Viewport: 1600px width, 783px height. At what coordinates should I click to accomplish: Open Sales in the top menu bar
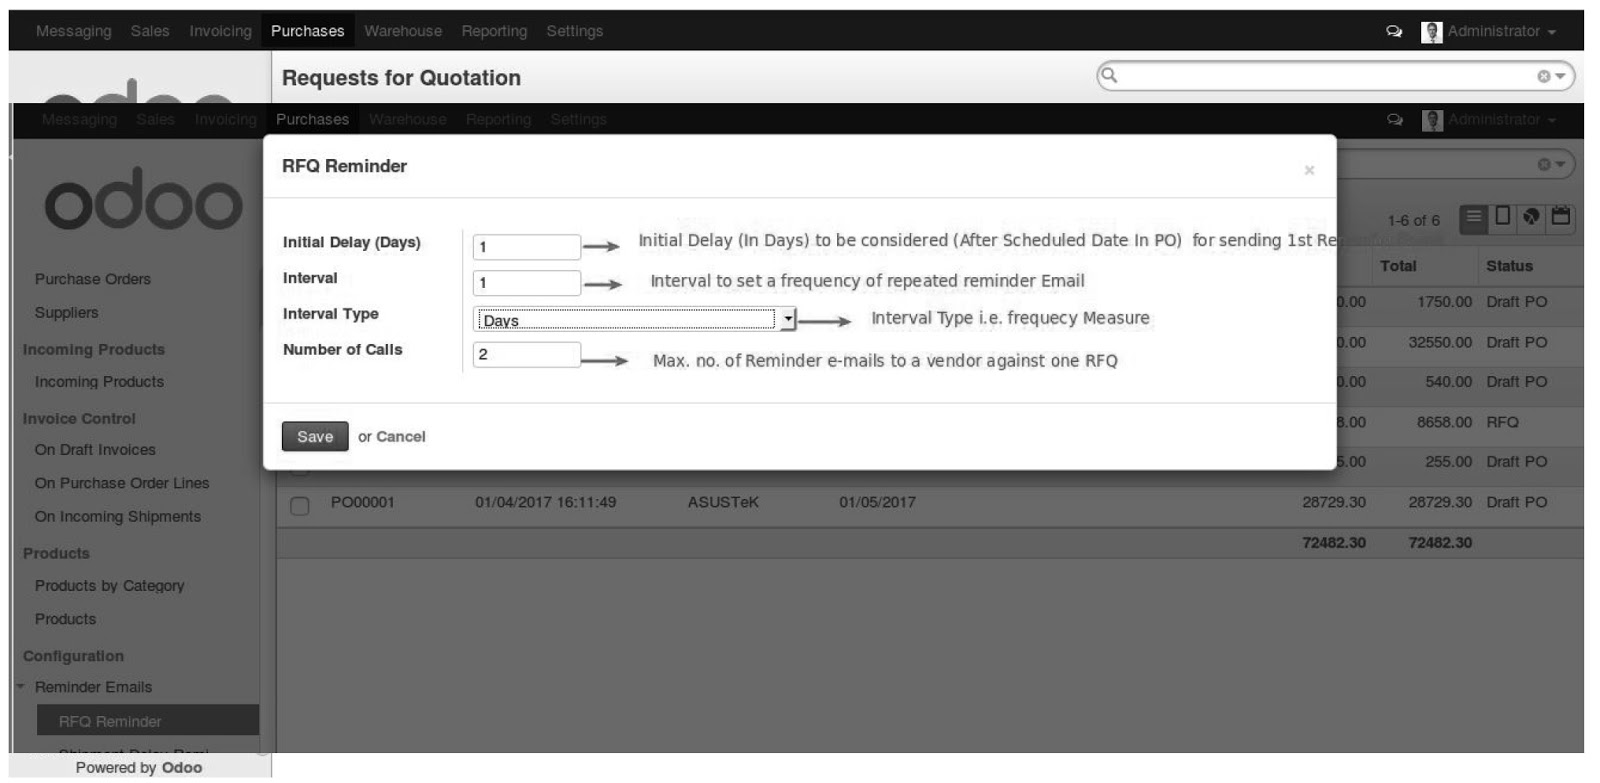(x=150, y=31)
